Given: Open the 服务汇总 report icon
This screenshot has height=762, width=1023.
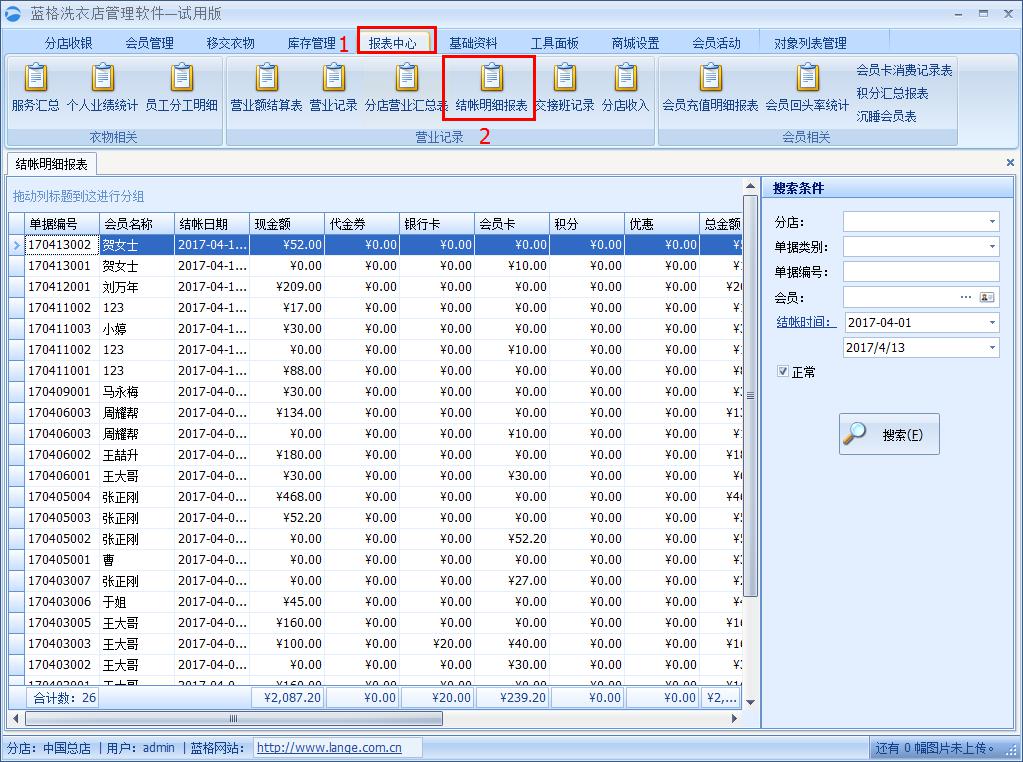Looking at the screenshot, I should (36, 89).
